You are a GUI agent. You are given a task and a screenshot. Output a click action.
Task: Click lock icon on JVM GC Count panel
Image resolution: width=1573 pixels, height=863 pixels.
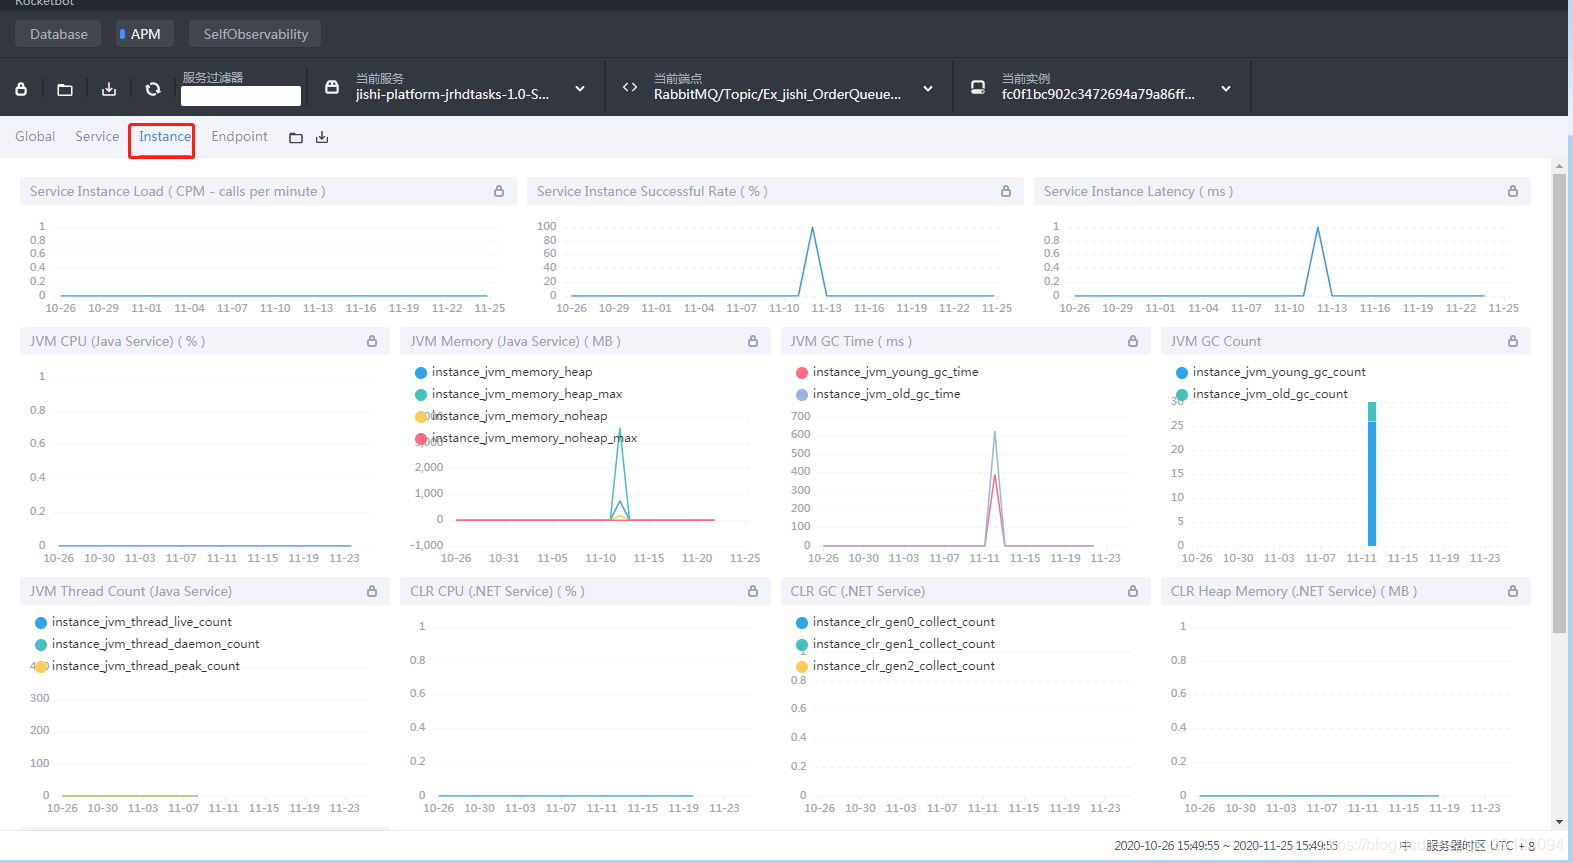[x=1513, y=341]
